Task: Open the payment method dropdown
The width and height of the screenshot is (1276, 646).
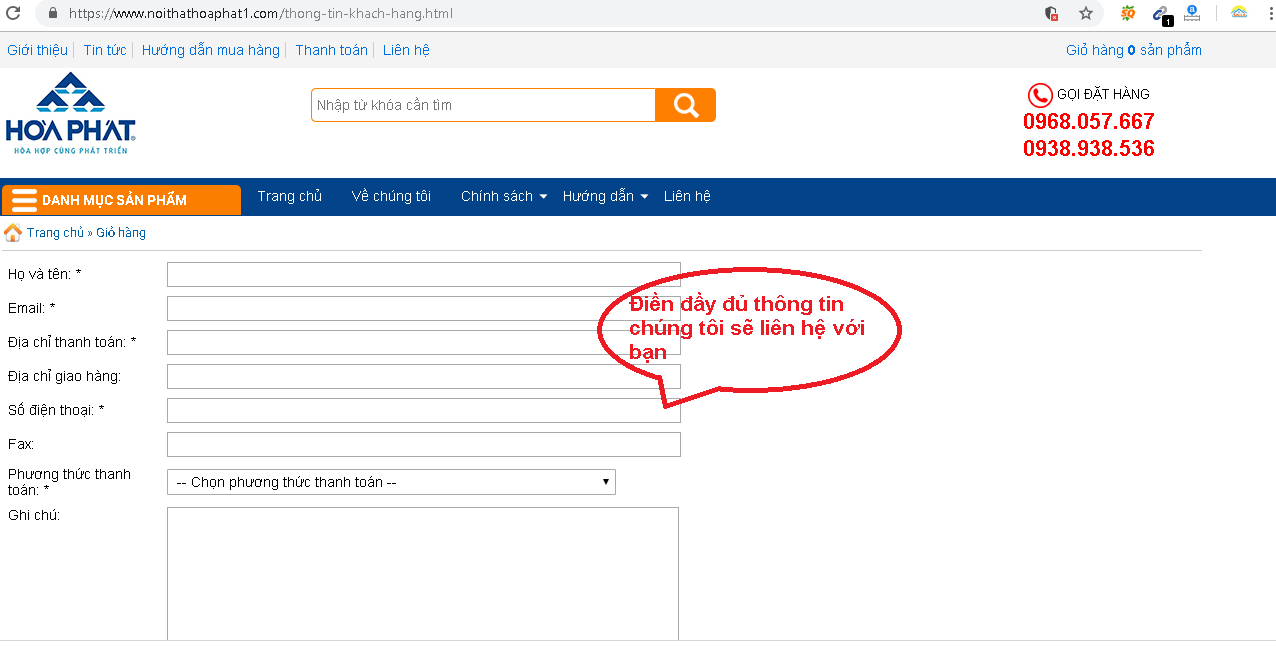Action: click(391, 482)
